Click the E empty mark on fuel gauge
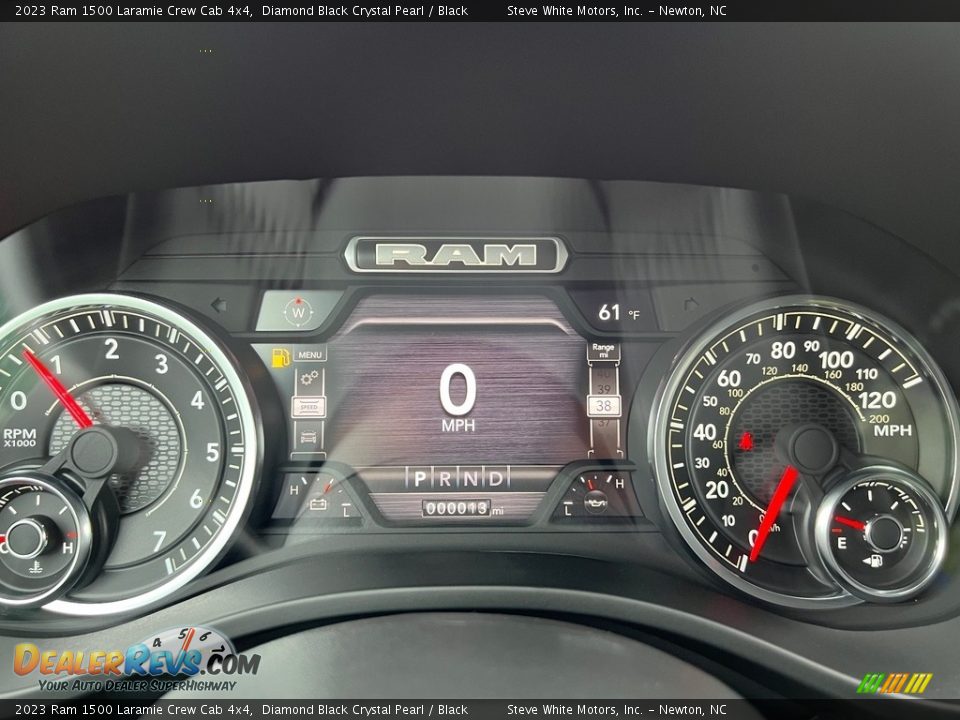 coord(842,543)
